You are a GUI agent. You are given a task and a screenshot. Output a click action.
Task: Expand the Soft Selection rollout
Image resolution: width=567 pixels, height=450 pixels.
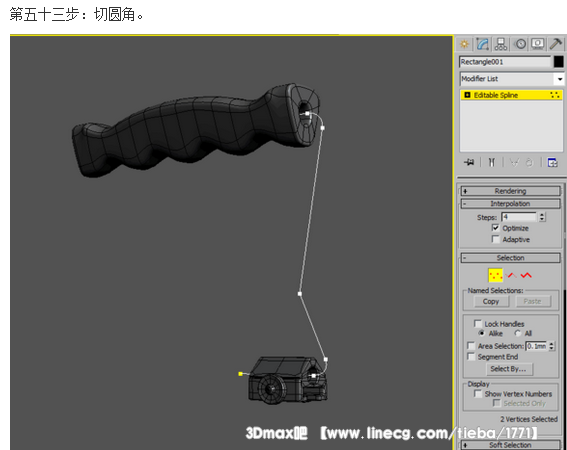510,445
